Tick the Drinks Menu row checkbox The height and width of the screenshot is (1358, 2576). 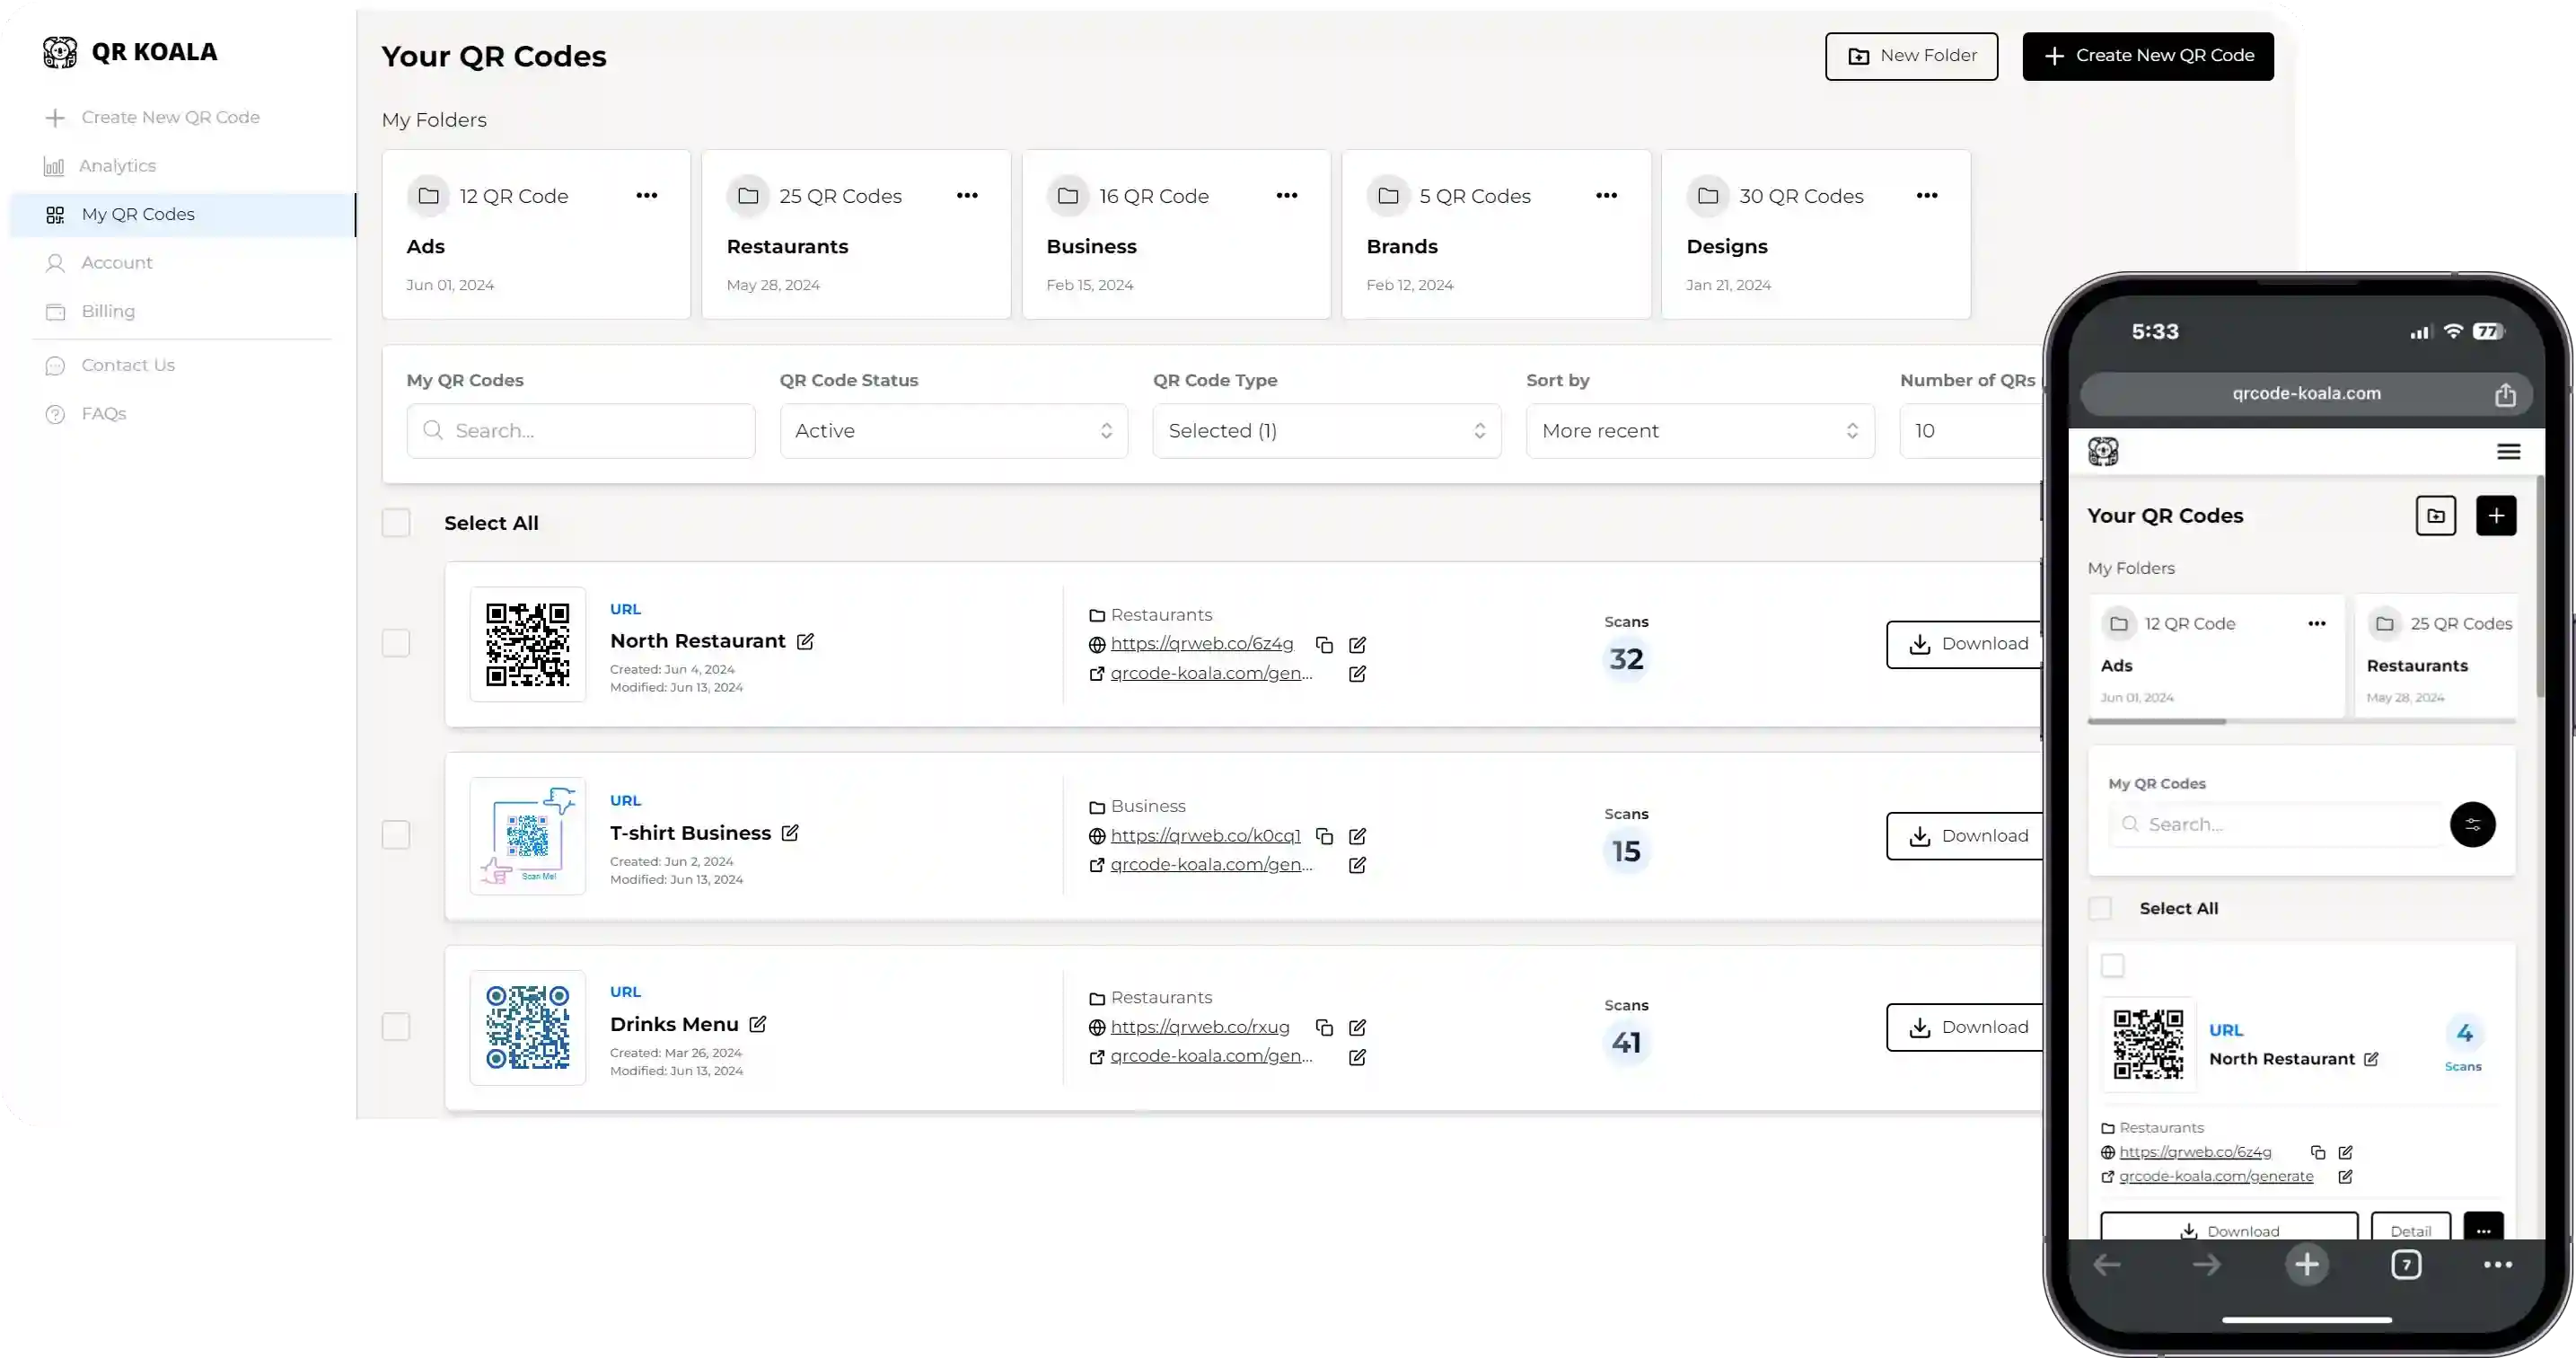[x=396, y=1027]
